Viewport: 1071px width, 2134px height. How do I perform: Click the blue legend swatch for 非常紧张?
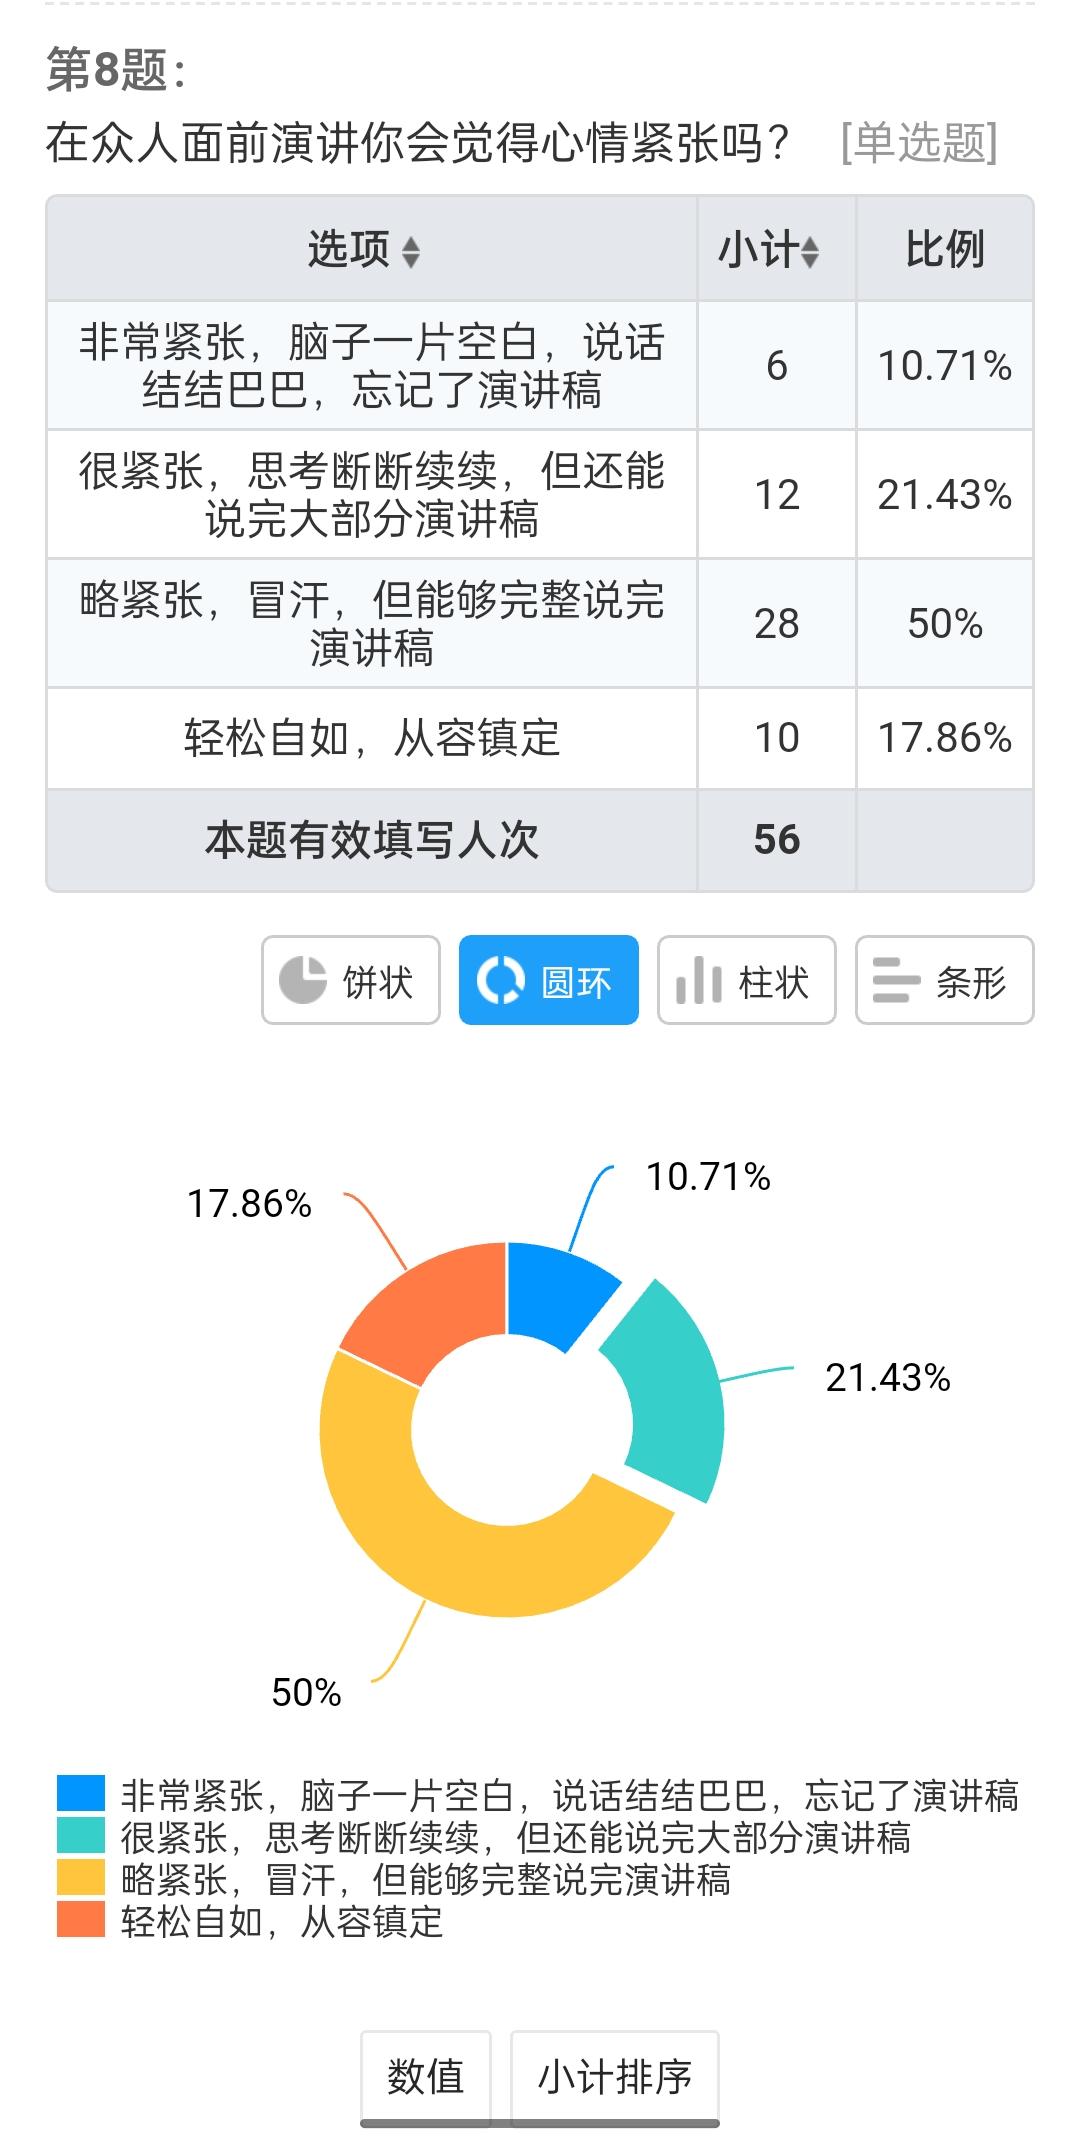tap(81, 1793)
